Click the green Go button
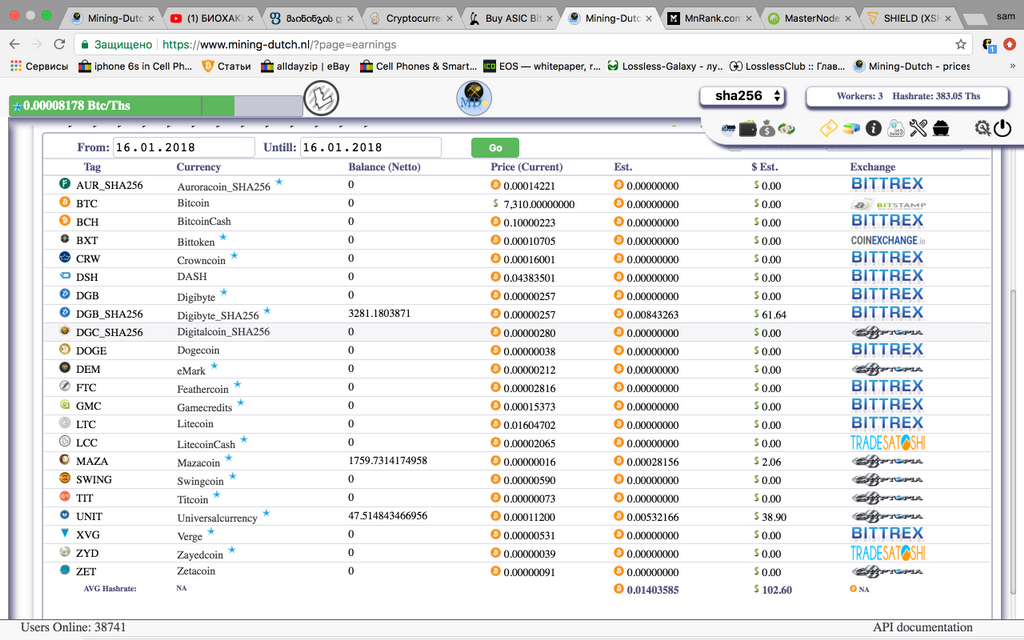This screenshot has width=1024, height=640. point(495,148)
